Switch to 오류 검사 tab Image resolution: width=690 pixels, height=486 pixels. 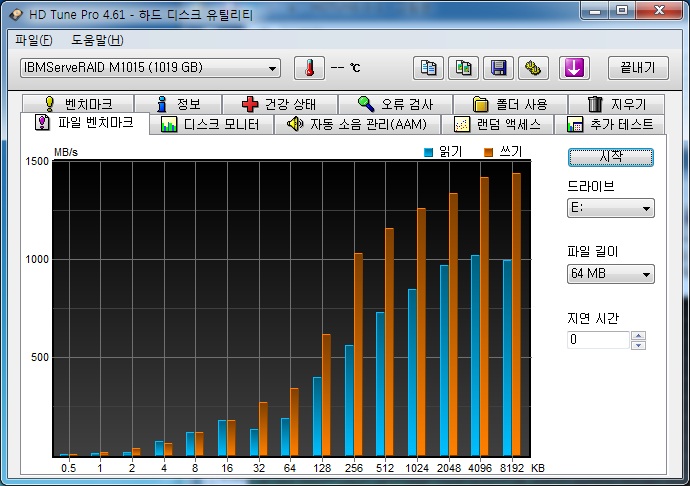pos(395,104)
